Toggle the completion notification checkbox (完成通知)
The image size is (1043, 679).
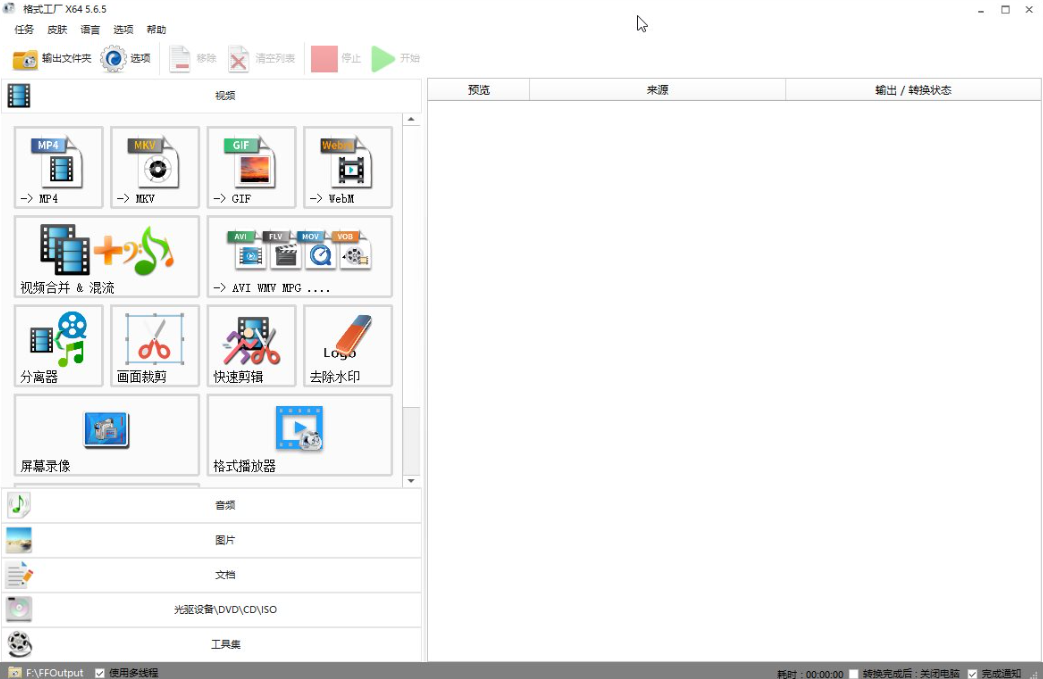pos(972,674)
